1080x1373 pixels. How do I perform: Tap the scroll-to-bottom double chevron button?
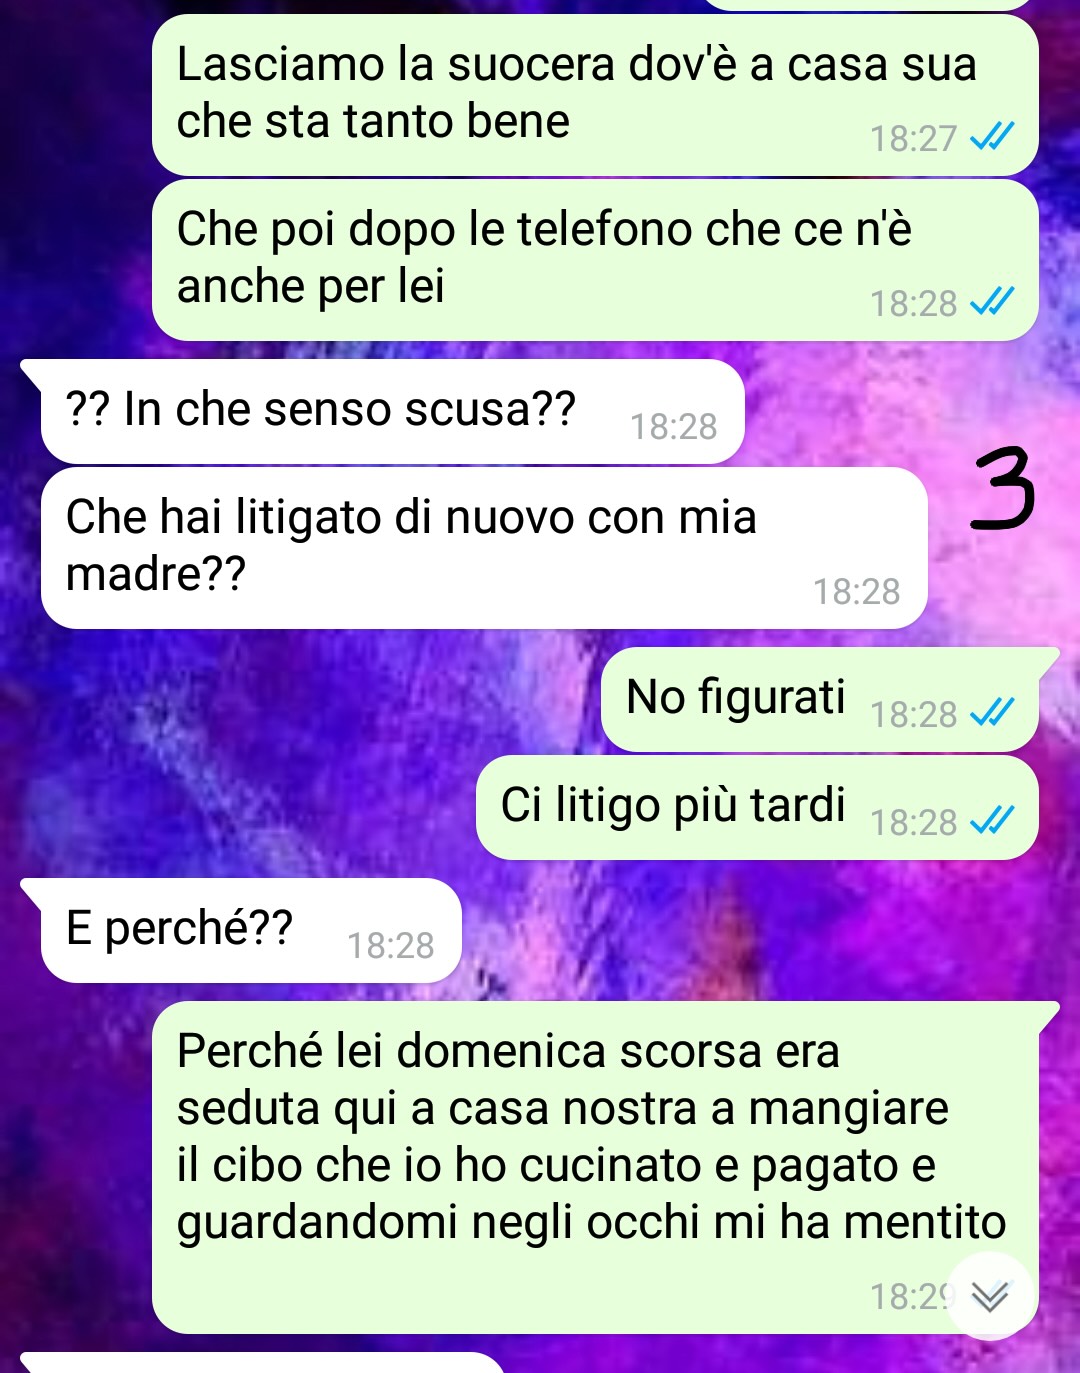[x=990, y=1296]
